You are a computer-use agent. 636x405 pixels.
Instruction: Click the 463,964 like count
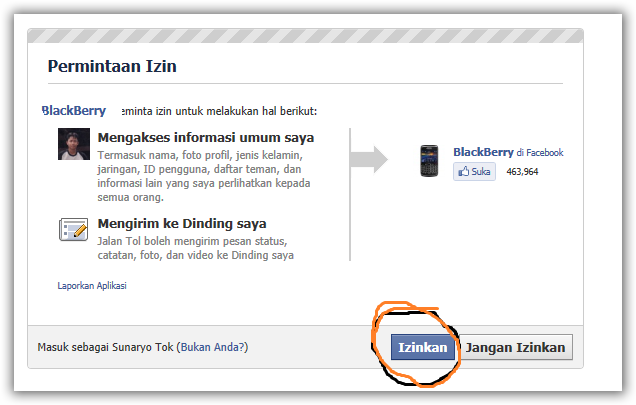pos(522,172)
